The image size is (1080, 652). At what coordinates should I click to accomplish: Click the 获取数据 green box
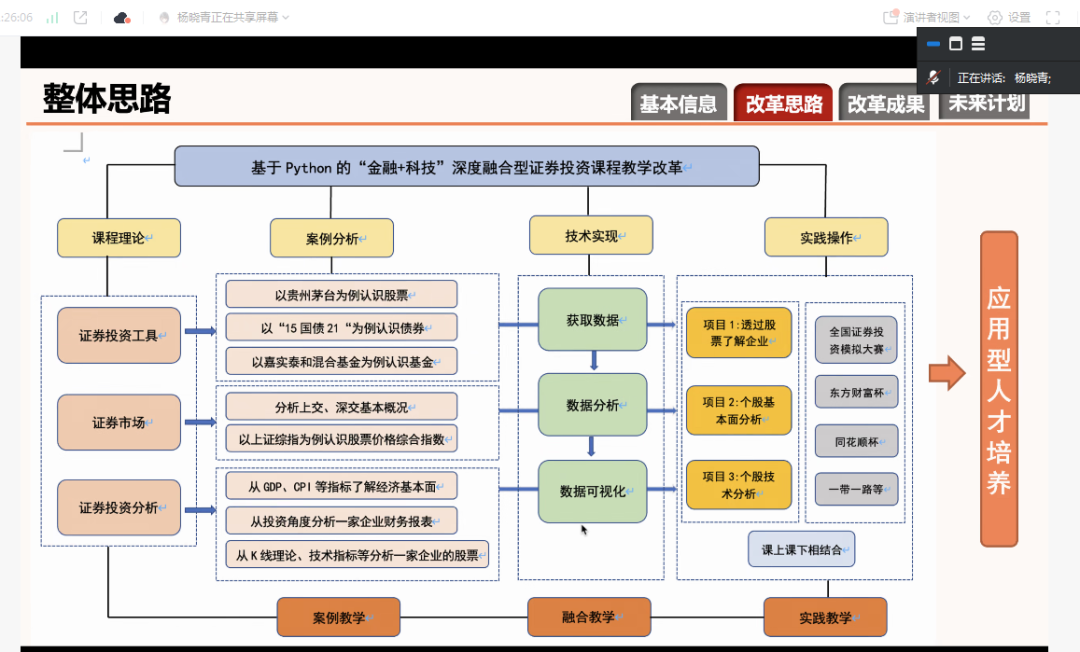coord(592,321)
